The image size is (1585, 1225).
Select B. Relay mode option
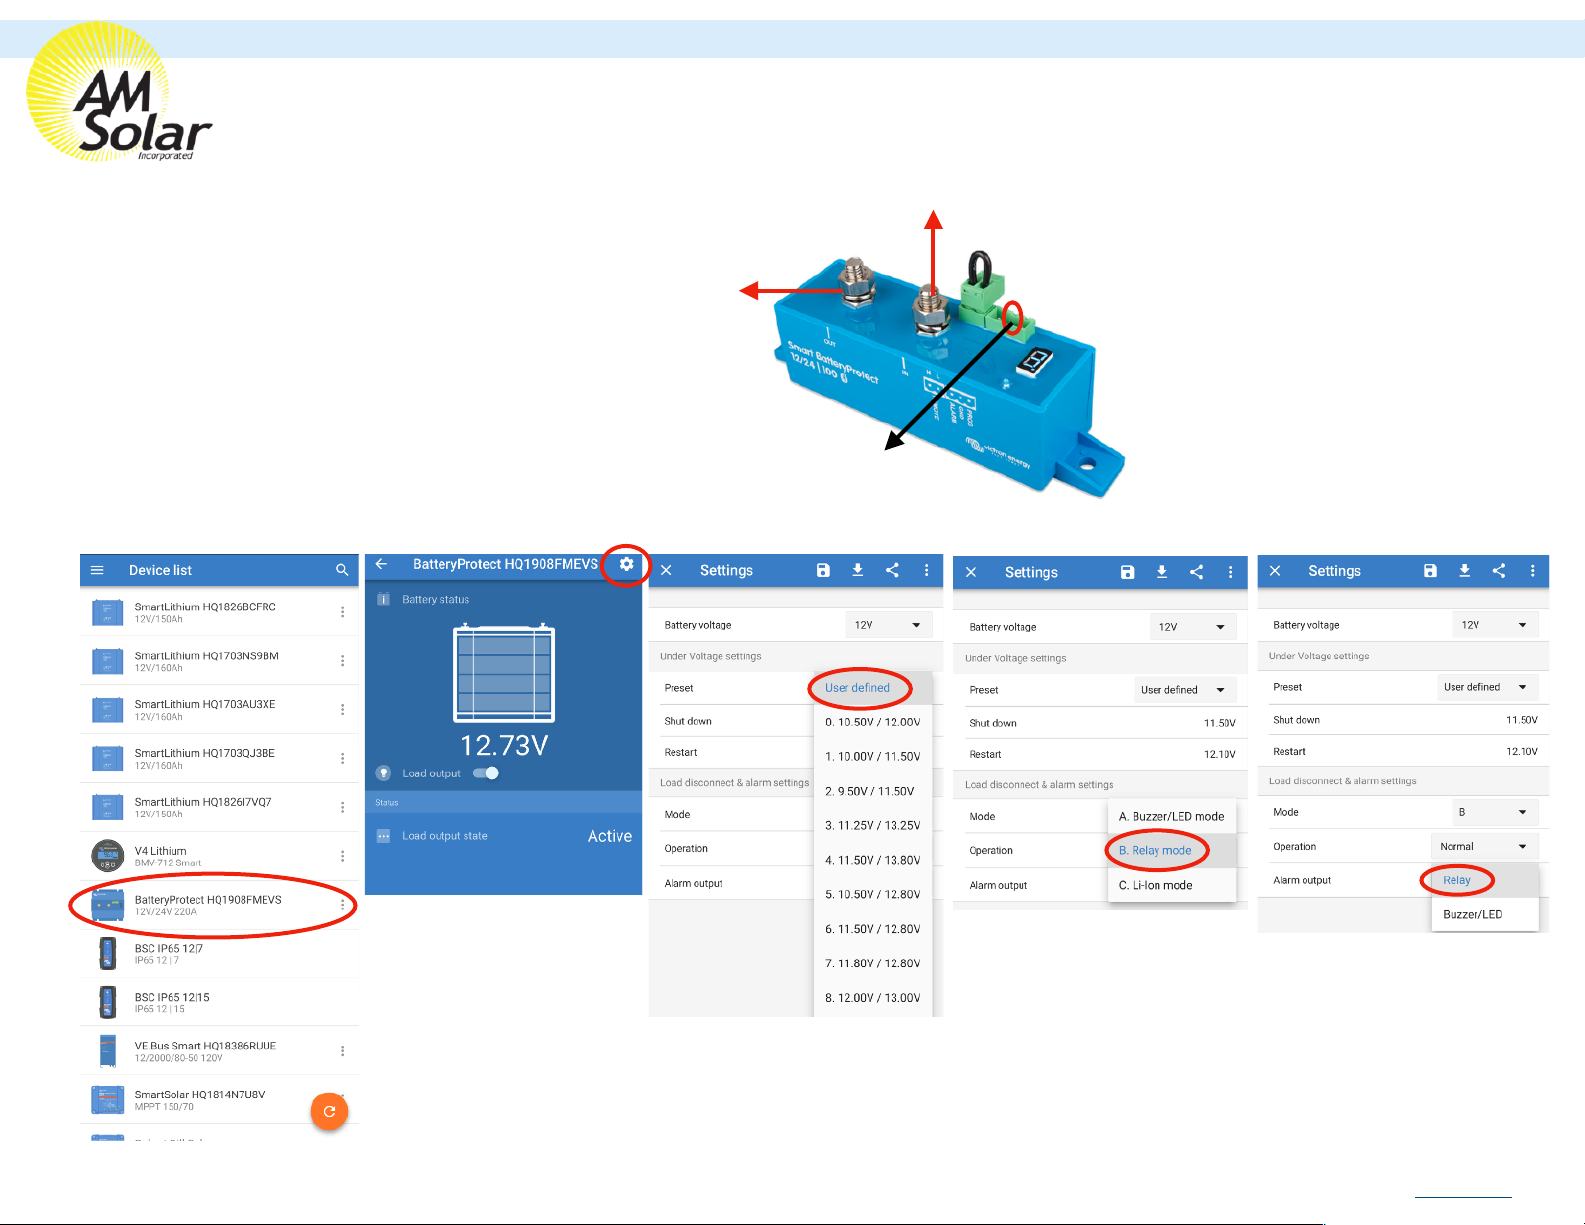[x=1172, y=851]
